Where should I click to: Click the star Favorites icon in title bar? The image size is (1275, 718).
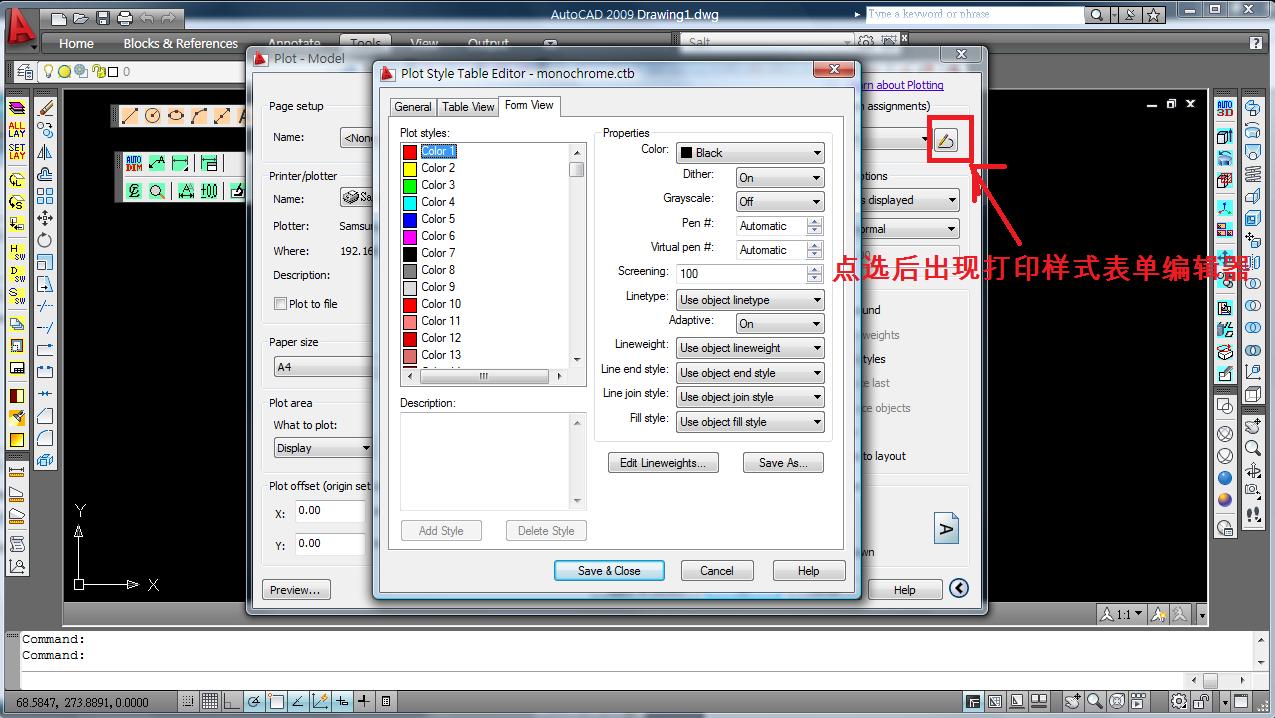coord(1154,15)
